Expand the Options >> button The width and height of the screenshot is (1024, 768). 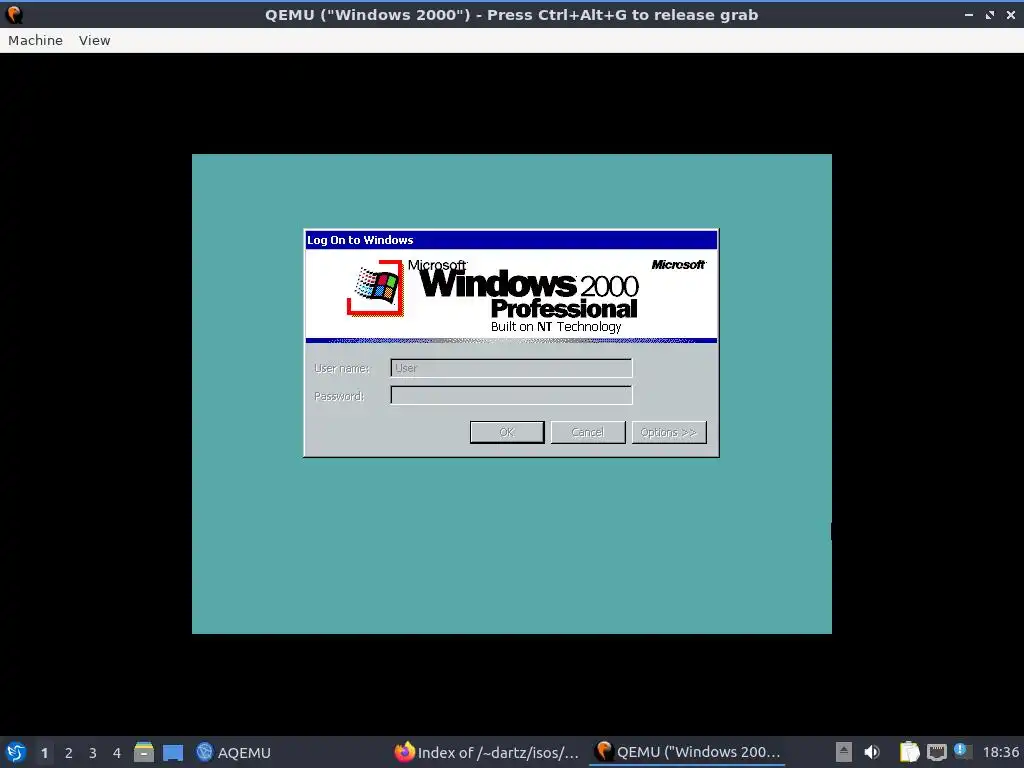(669, 432)
